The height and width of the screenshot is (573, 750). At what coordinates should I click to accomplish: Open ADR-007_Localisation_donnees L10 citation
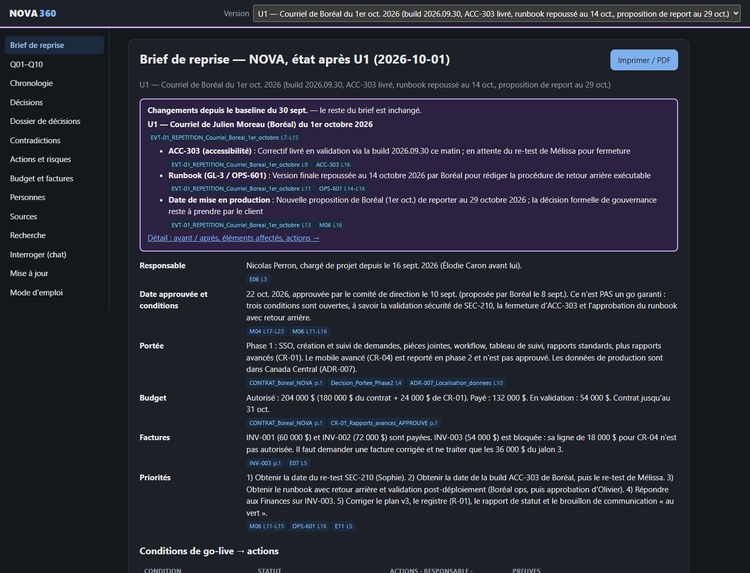pos(456,383)
